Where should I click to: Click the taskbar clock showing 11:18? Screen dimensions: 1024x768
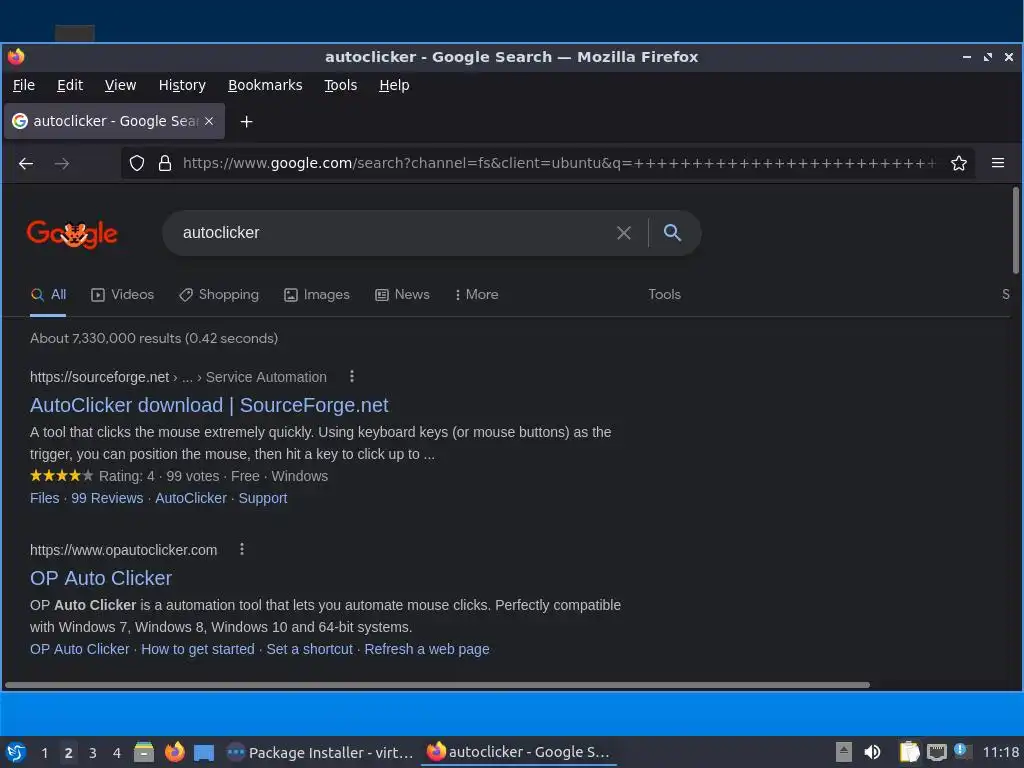point(1001,752)
